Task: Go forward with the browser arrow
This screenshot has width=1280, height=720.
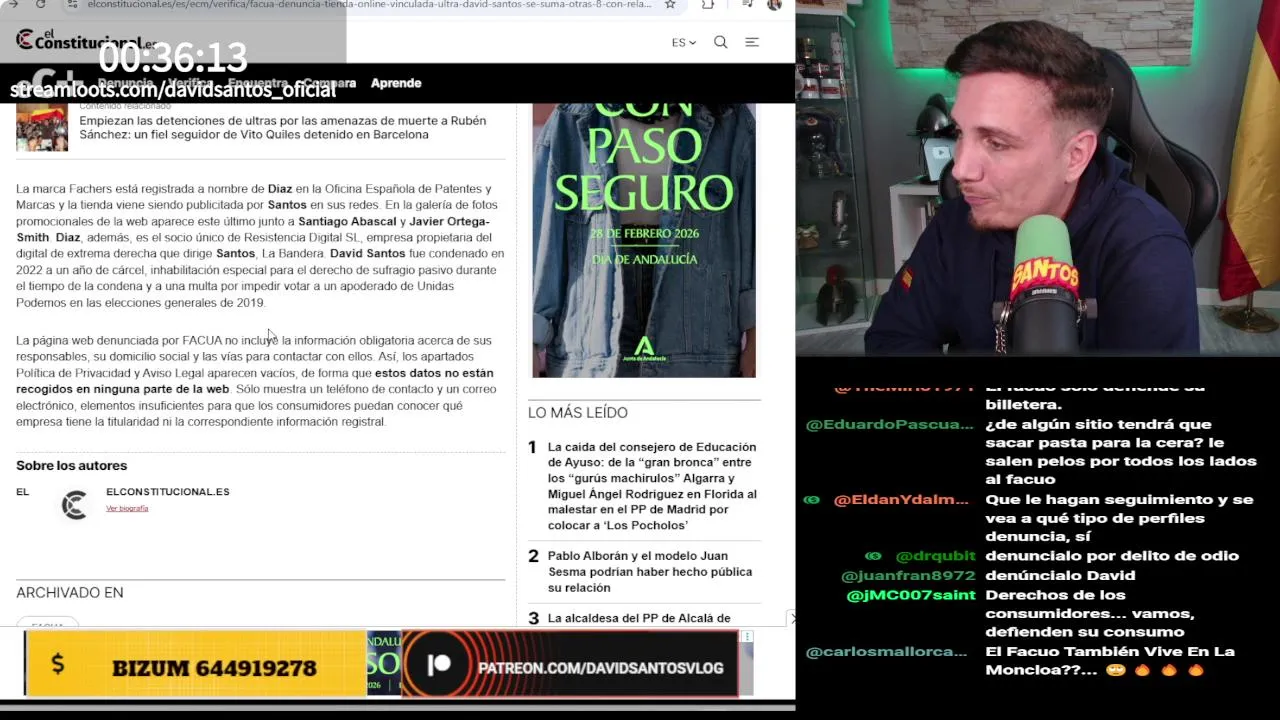Action: (x=12, y=4)
